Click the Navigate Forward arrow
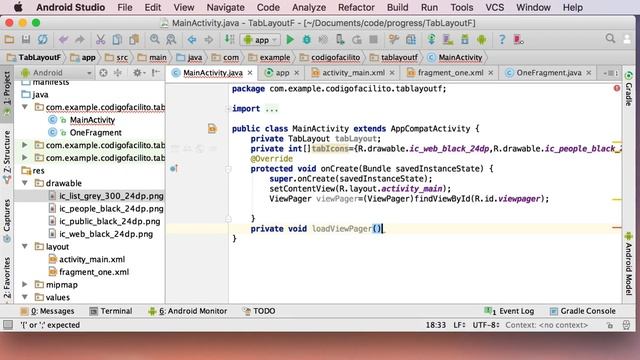Screen dimensions: 640x360 (x=209, y=40)
